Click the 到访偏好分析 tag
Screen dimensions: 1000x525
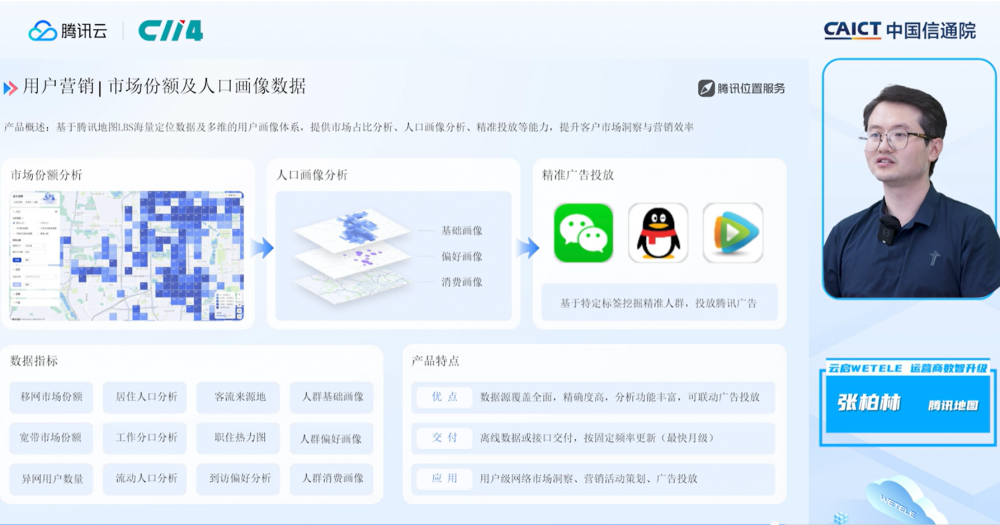click(239, 478)
